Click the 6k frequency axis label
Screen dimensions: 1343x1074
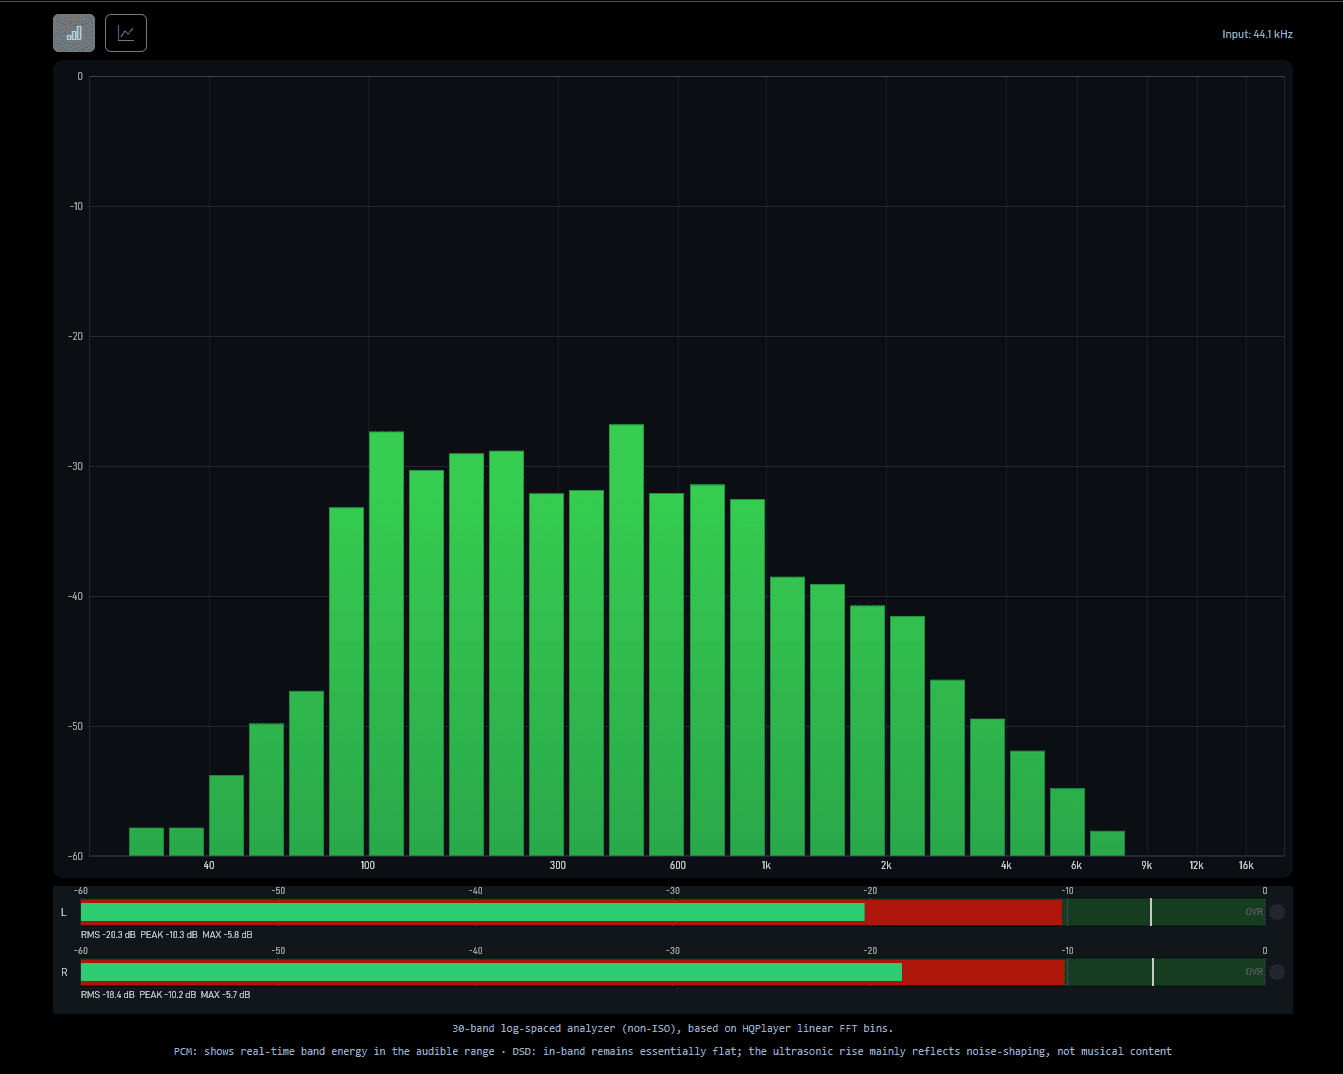(x=1076, y=865)
